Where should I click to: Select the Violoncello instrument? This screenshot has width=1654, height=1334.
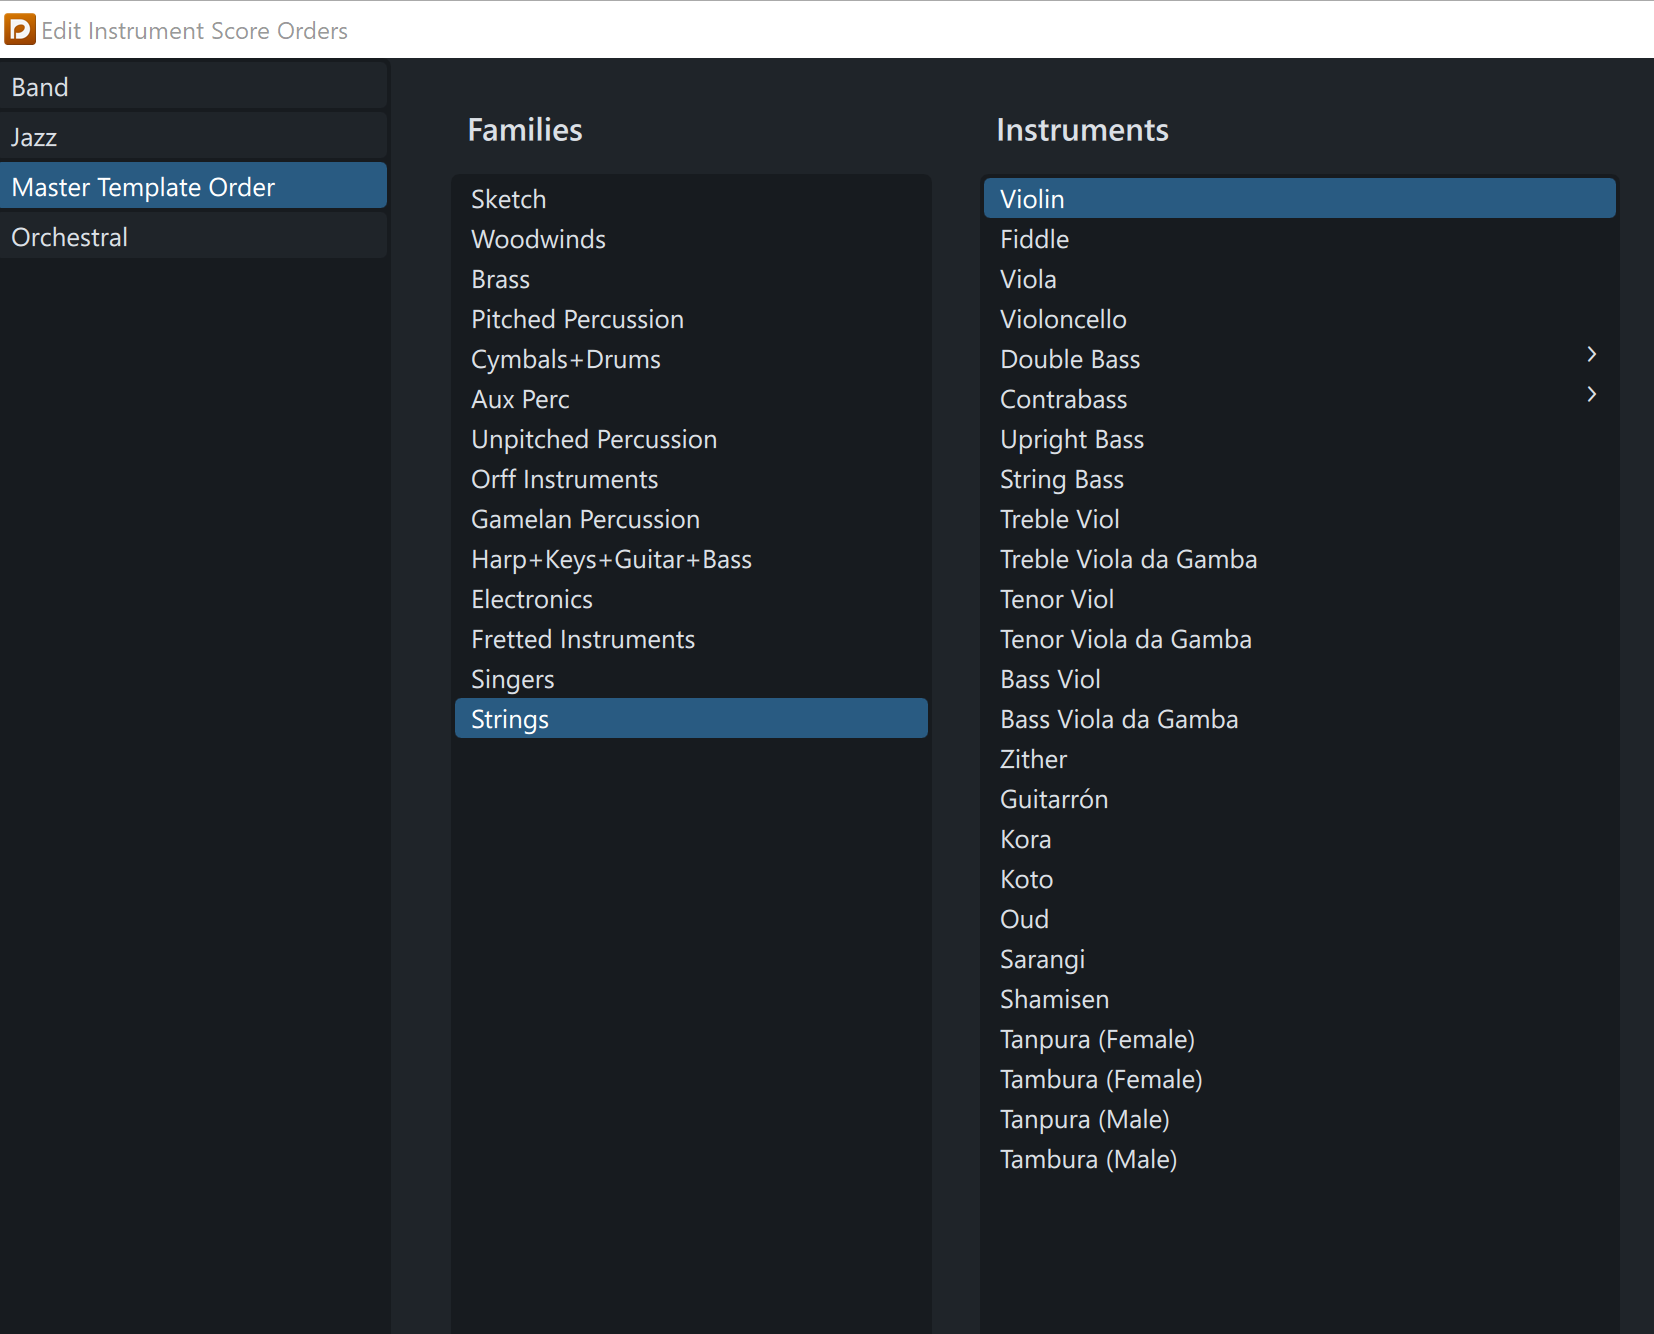1063,319
